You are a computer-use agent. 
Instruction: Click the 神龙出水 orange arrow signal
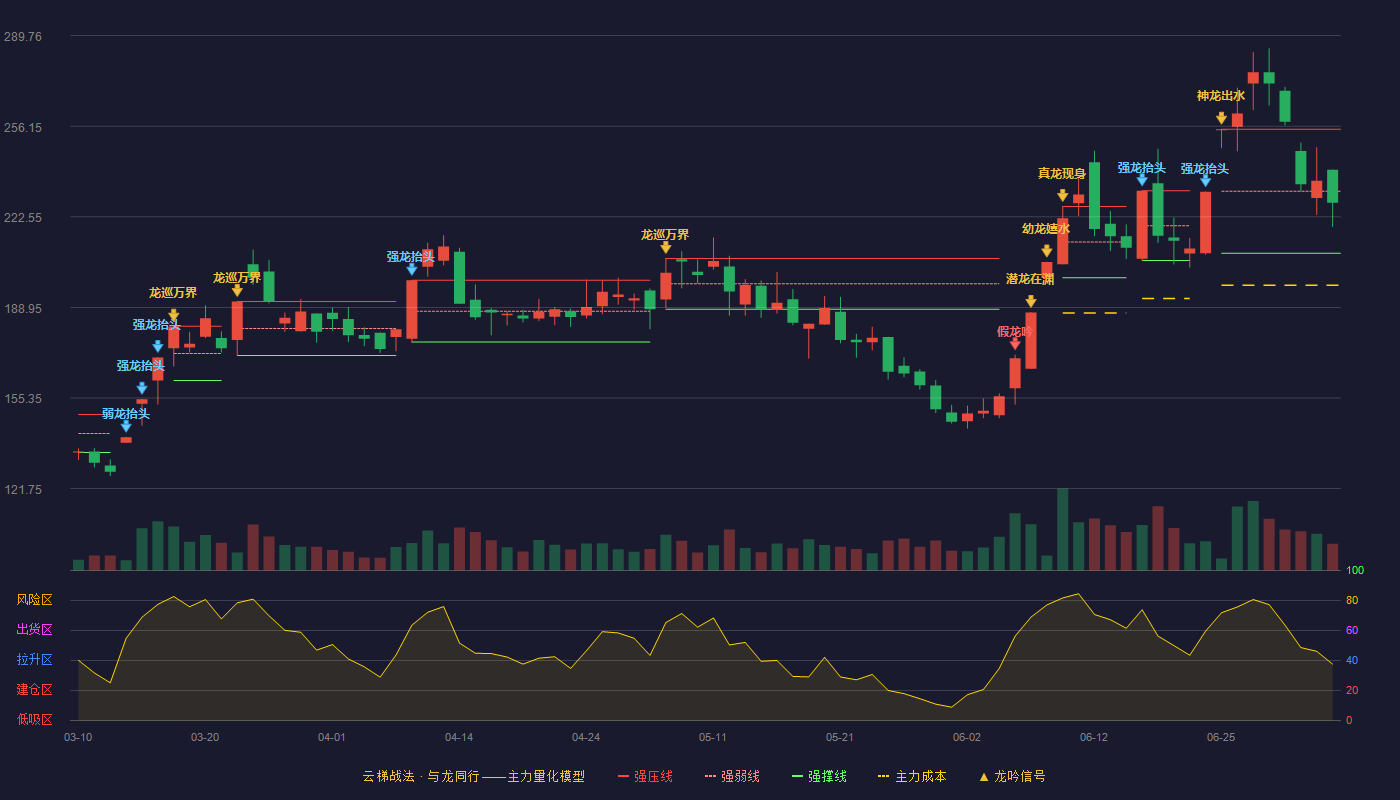1222,118
